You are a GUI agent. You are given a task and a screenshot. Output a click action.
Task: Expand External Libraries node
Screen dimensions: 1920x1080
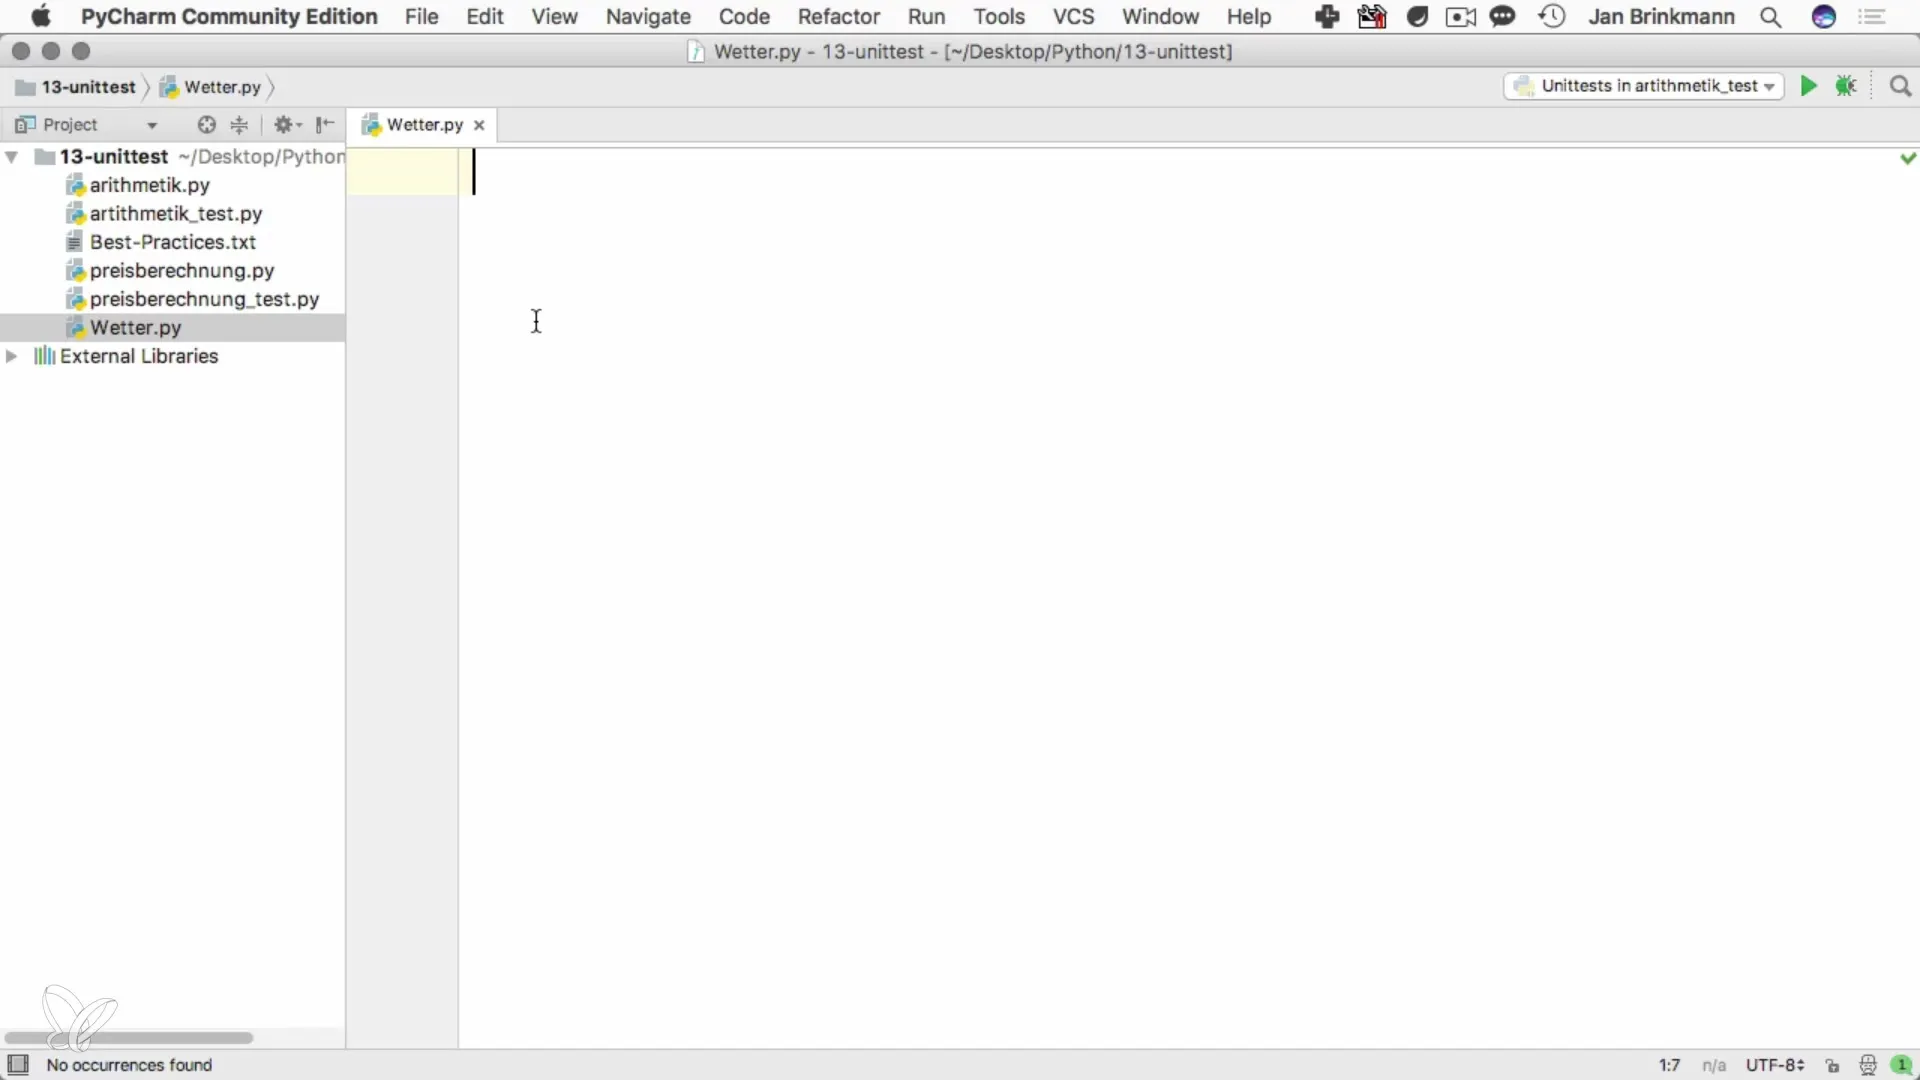click(12, 356)
